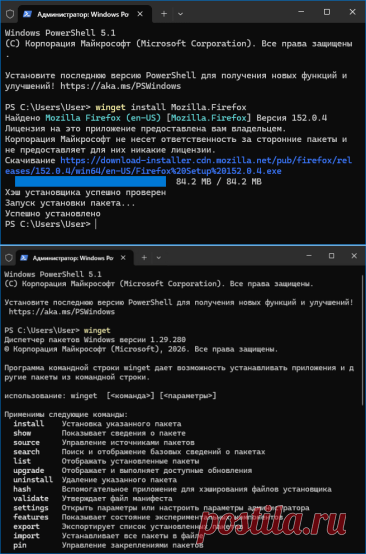366x554 pixels.
Task: Click '84.2 MB / 84.2 MB' size text
Action: [x=219, y=182]
